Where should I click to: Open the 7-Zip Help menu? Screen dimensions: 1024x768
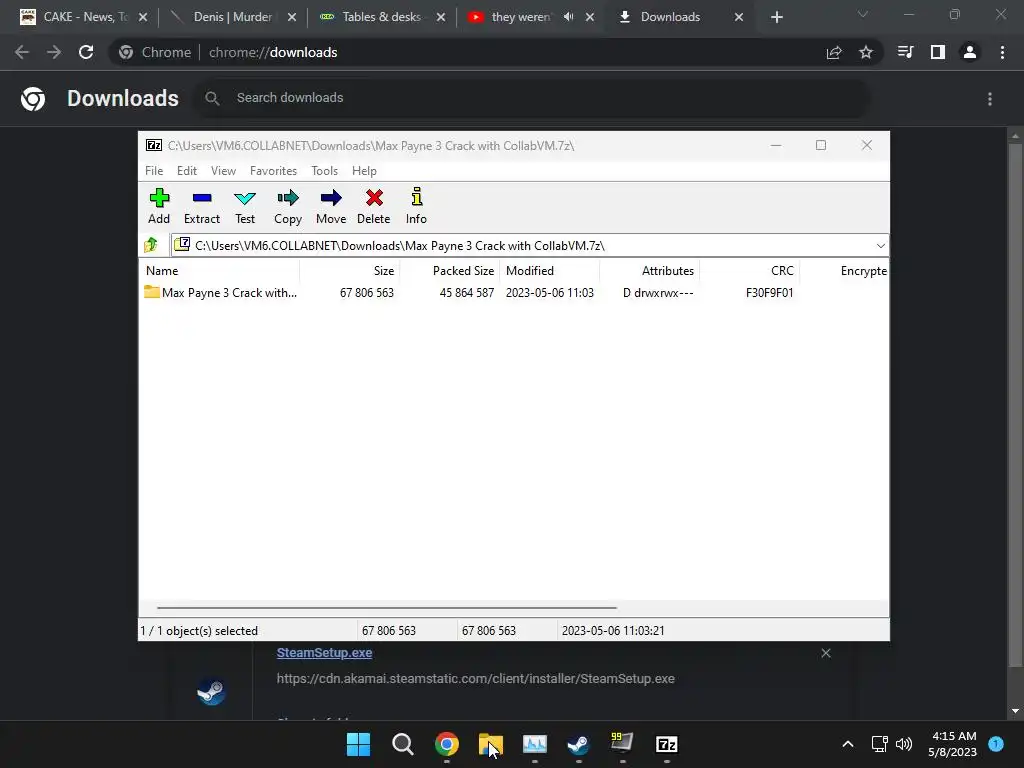[364, 170]
